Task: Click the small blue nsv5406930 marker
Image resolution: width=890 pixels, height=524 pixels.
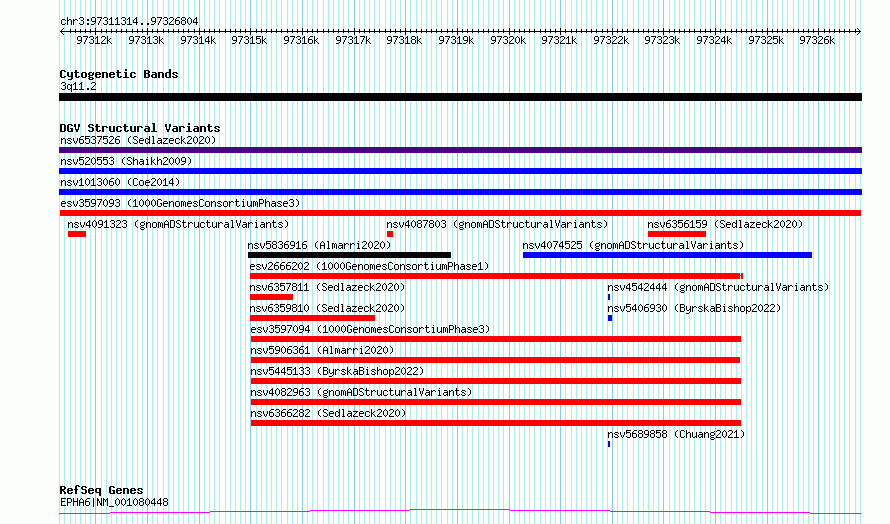Action: [610, 318]
